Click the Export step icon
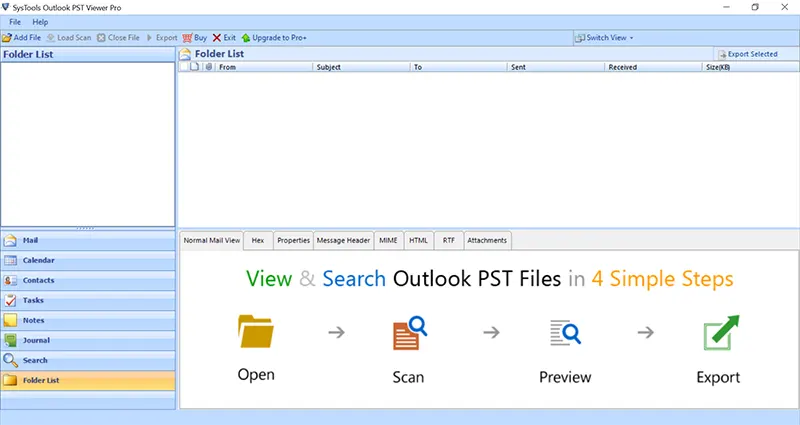The height and width of the screenshot is (425, 800). coord(720,332)
